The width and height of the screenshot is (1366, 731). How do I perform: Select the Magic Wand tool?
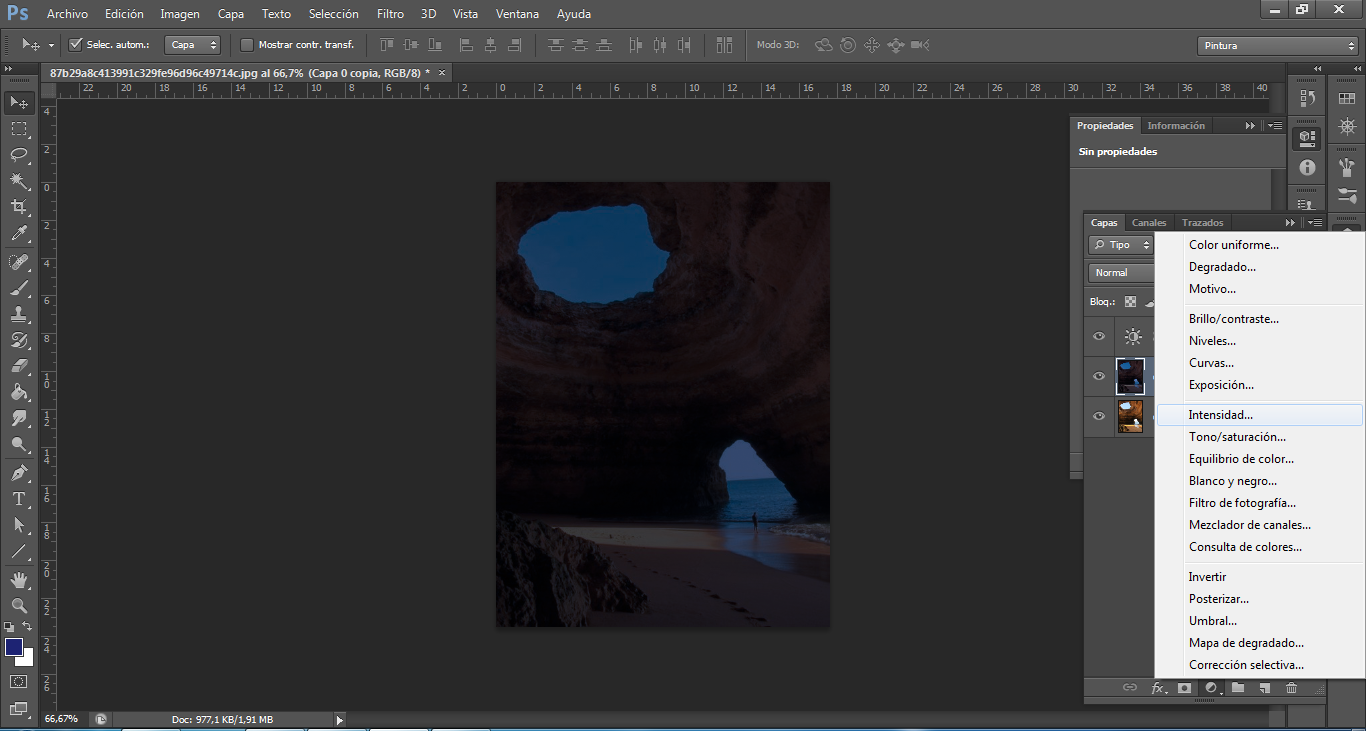(19, 181)
